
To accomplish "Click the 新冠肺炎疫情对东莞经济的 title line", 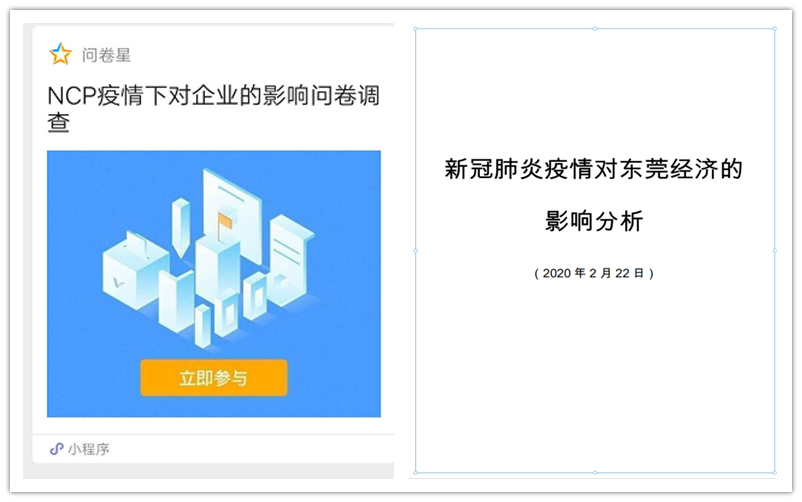I will [593, 169].
